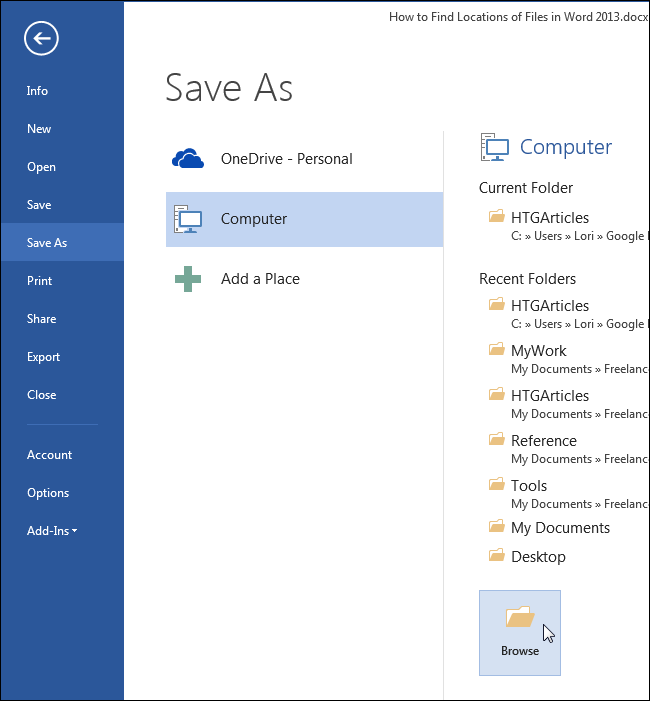Image resolution: width=650 pixels, height=701 pixels.
Task: Click the green Add a Place plus icon
Action: 188,279
